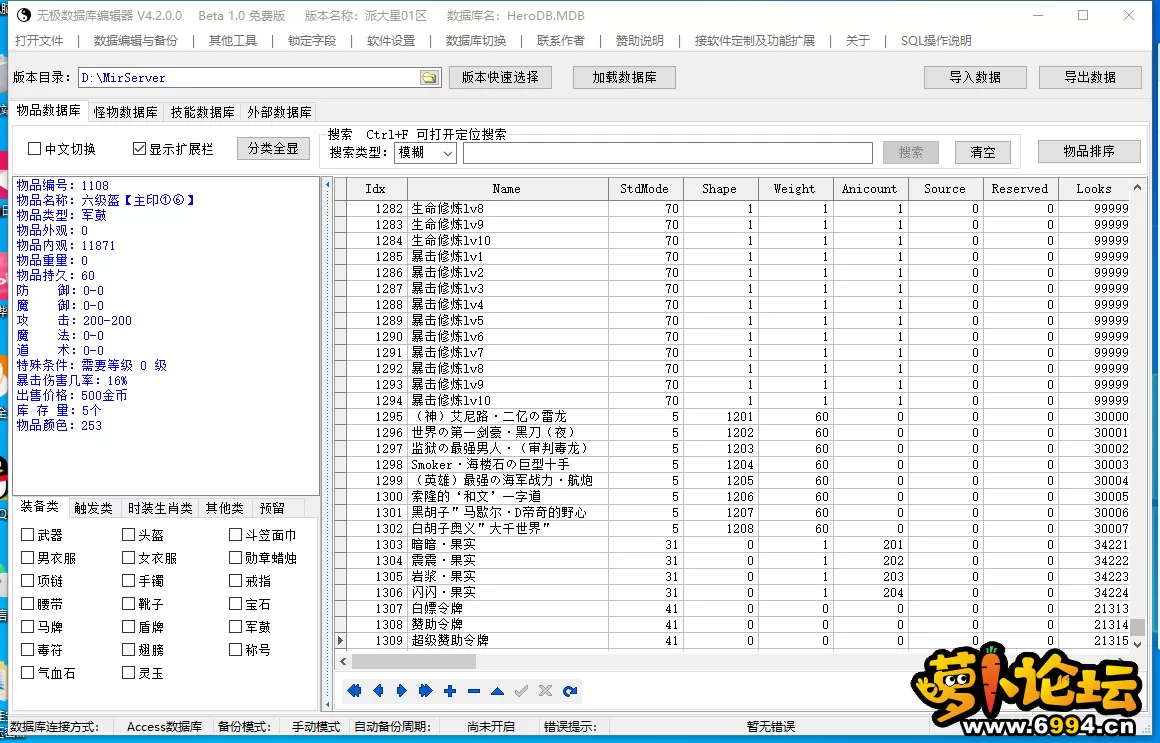Click the Name column header
Screen dimensions: 1160x743
(507, 189)
